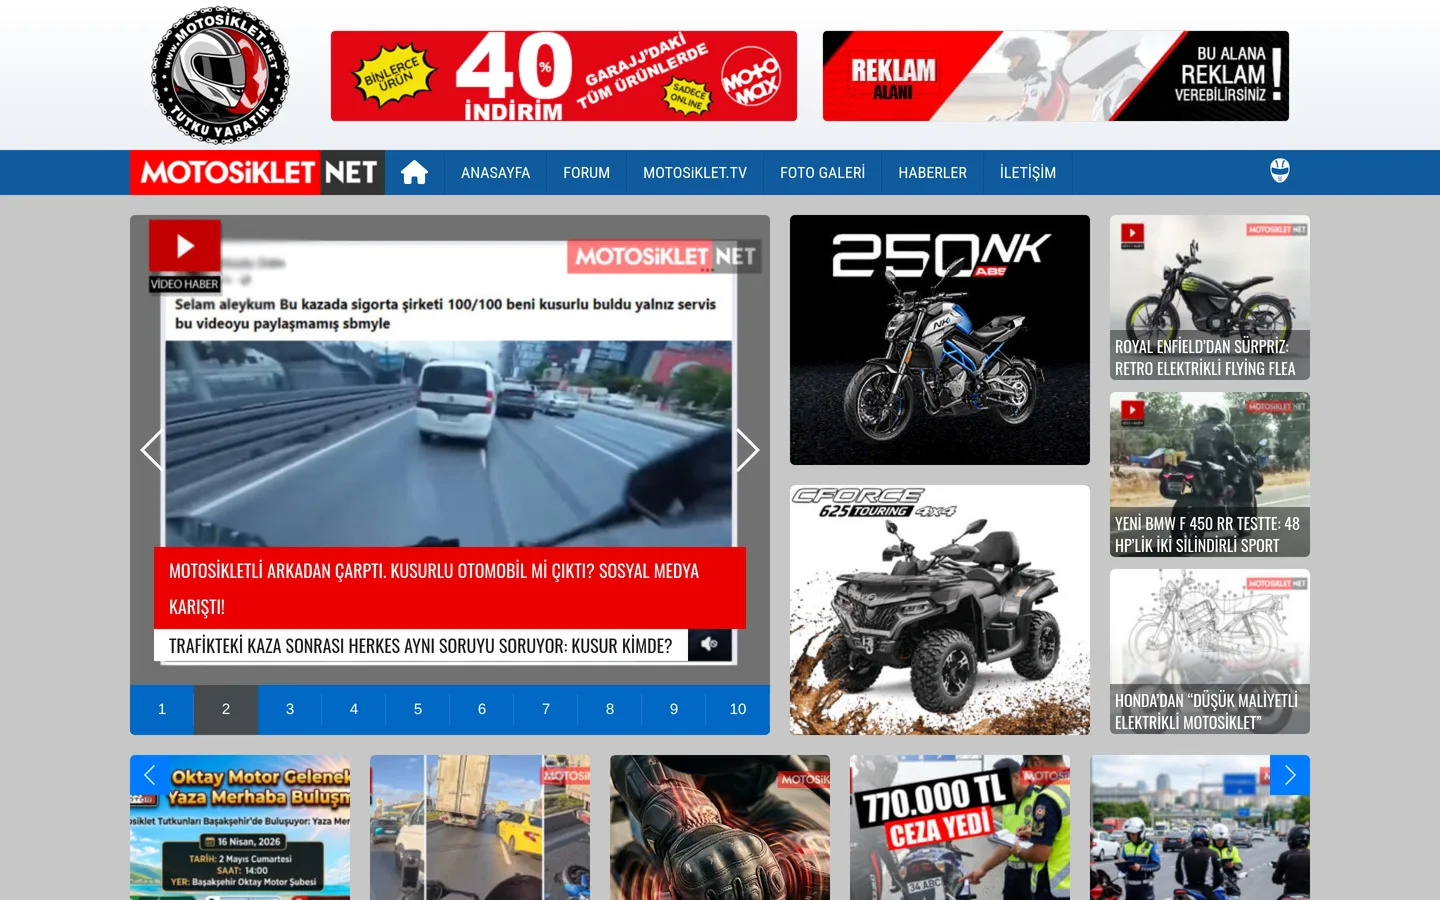Click play icon on Royal Enfield card

click(1132, 234)
